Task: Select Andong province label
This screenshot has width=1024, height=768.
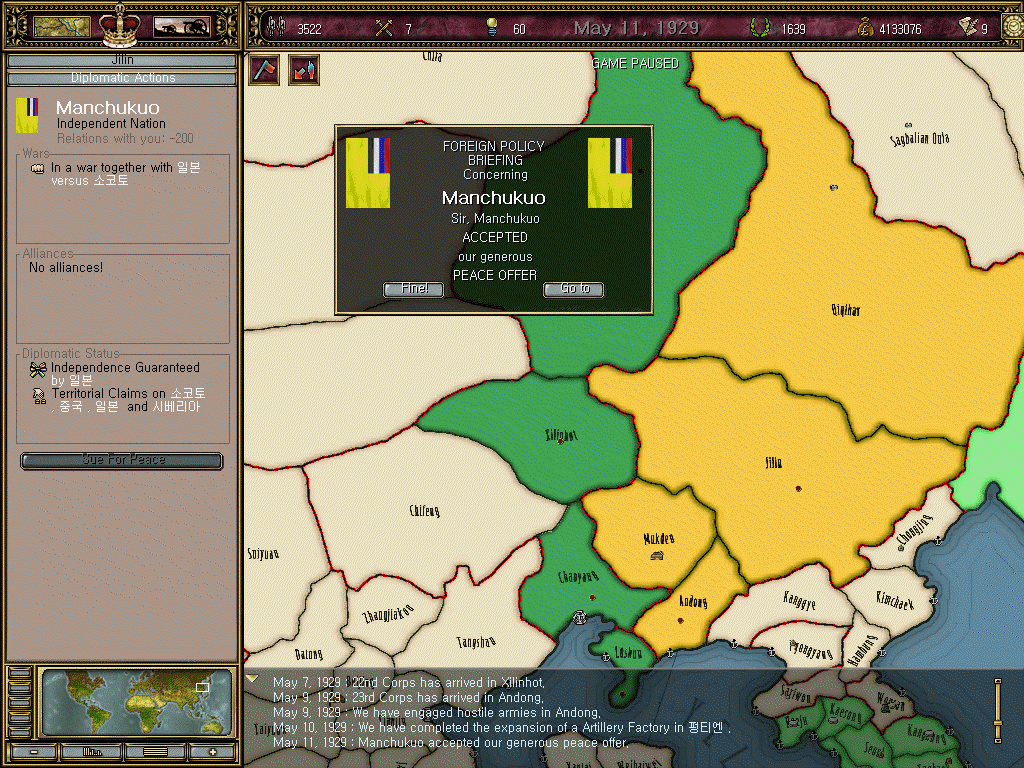Action: (693, 601)
